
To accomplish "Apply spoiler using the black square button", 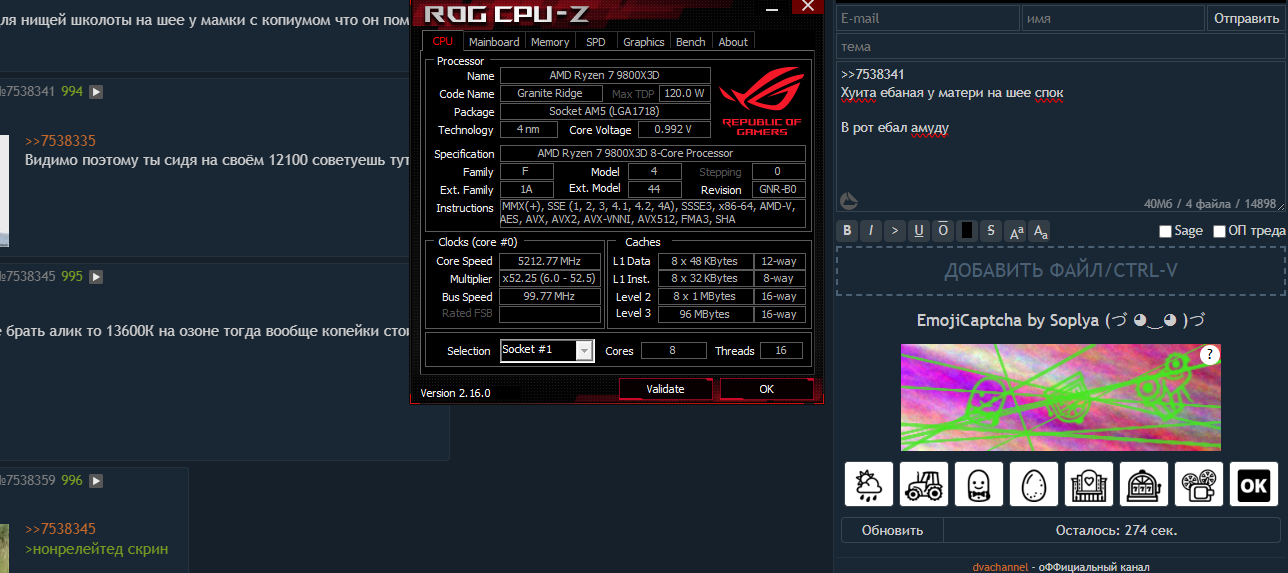I will tap(966, 231).
